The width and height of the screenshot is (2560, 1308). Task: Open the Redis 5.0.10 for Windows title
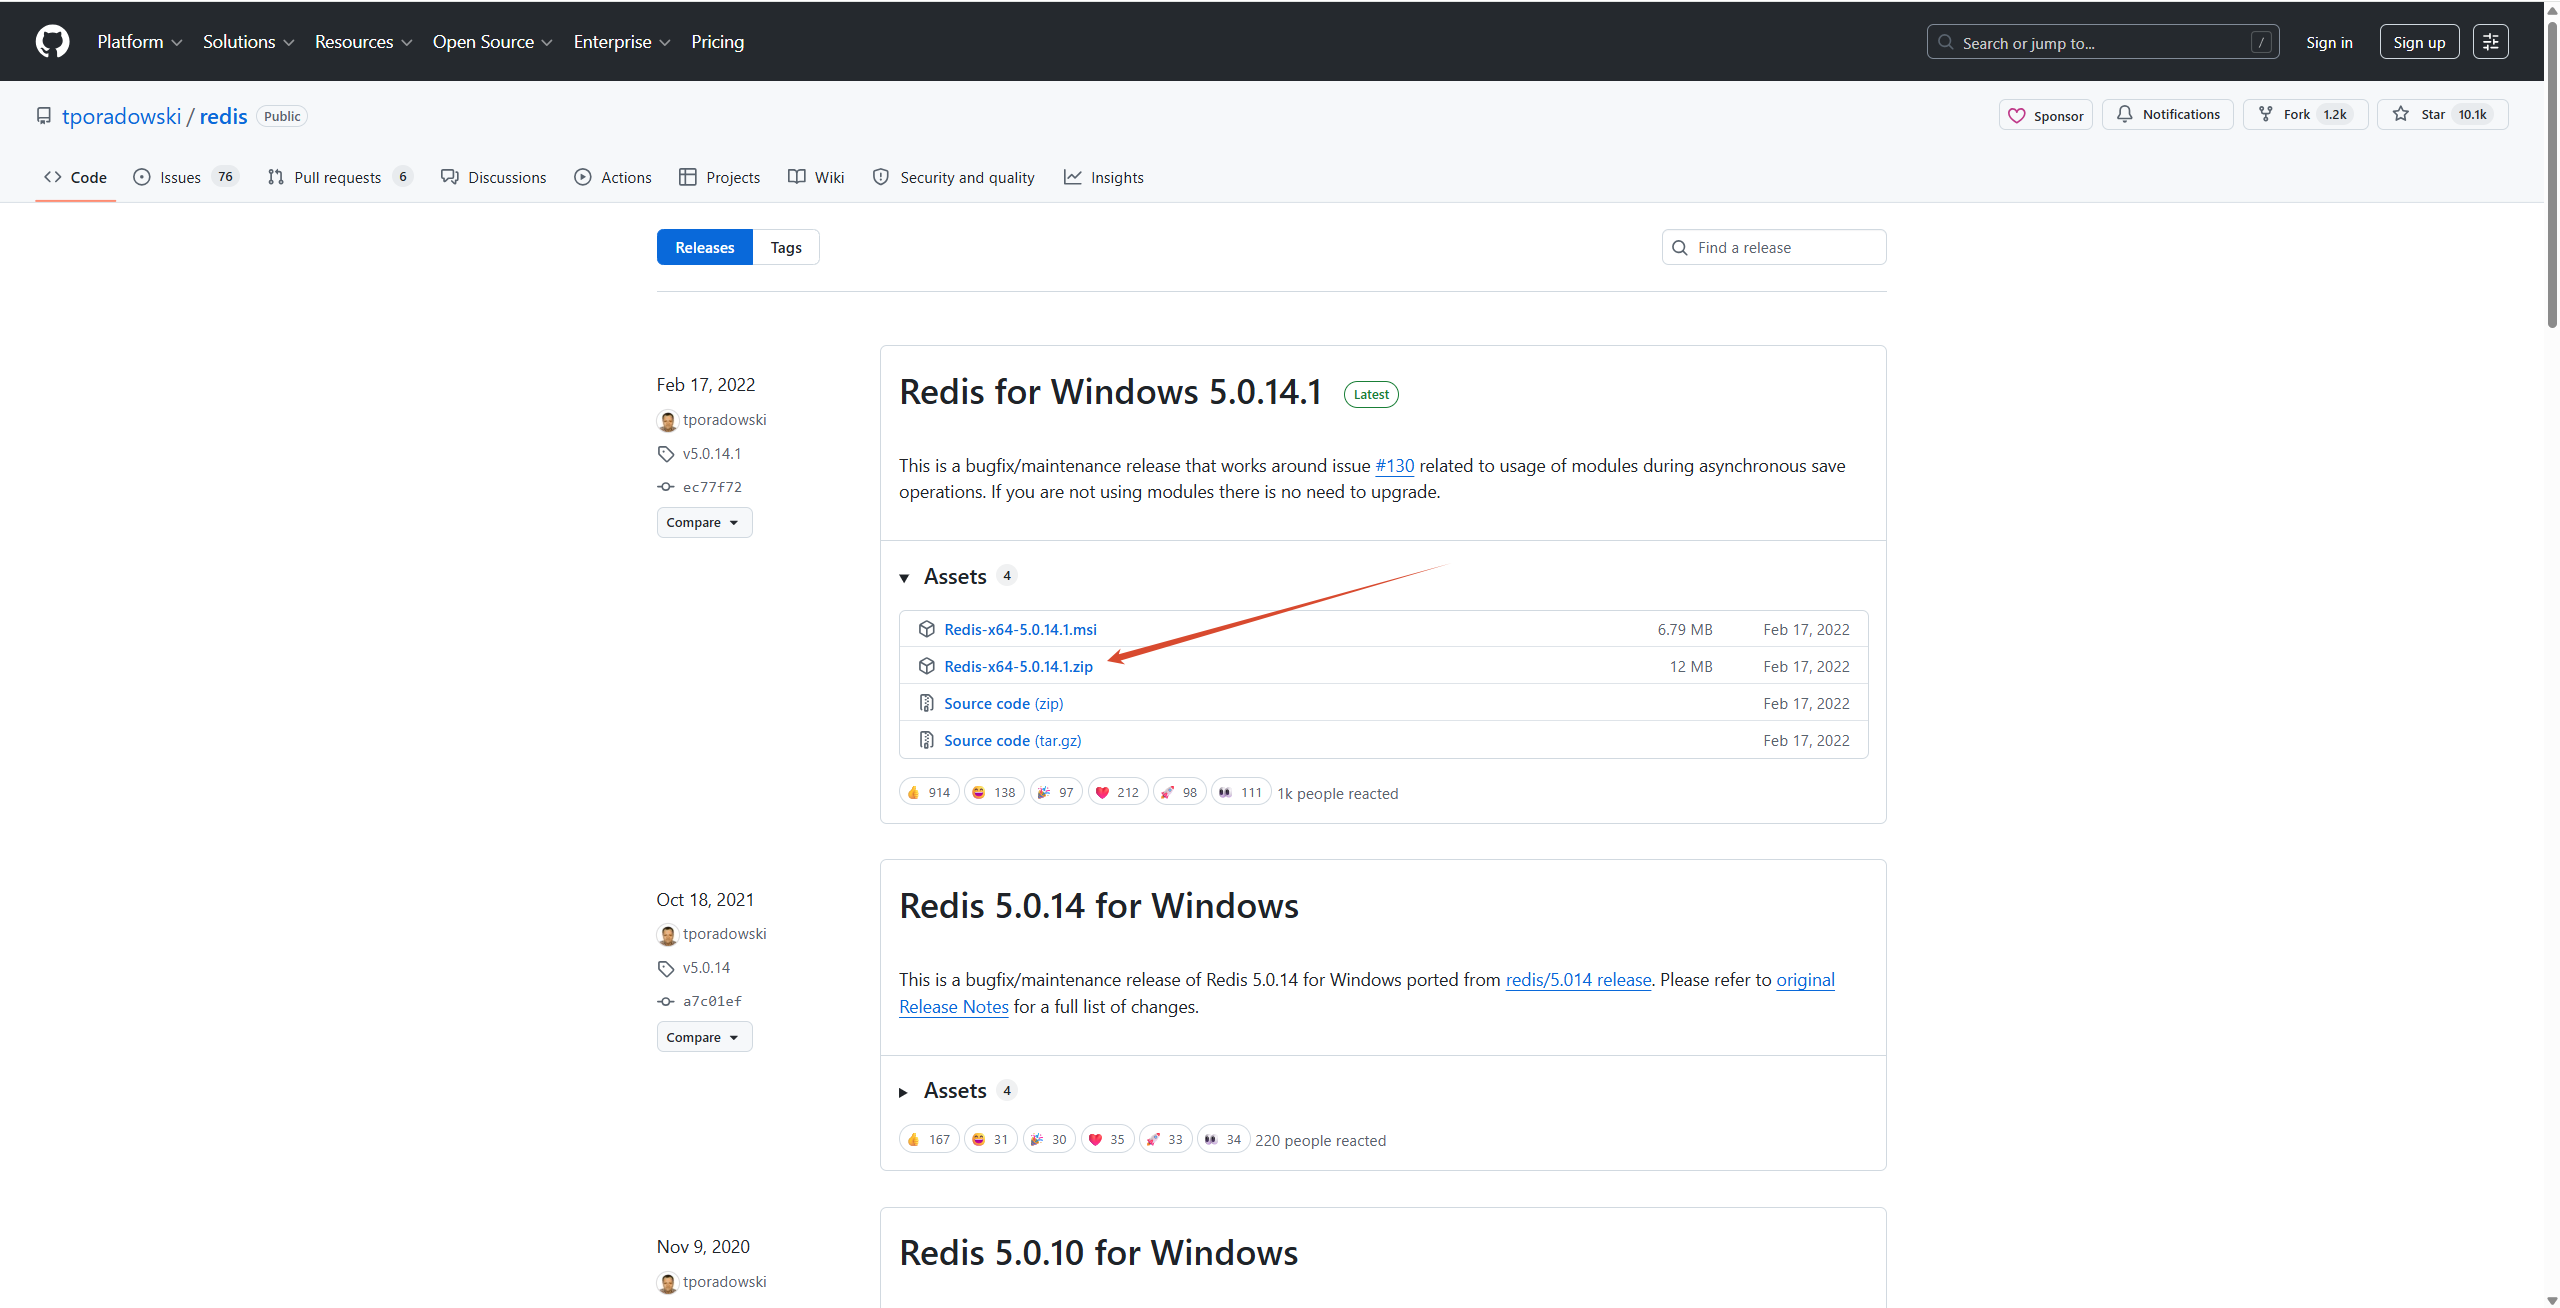(x=1098, y=1253)
